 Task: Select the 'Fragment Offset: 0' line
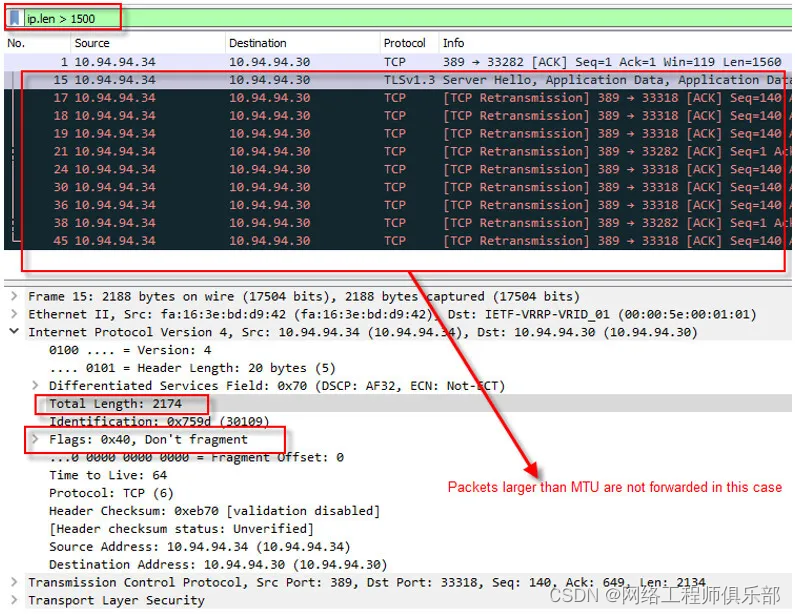(196, 457)
